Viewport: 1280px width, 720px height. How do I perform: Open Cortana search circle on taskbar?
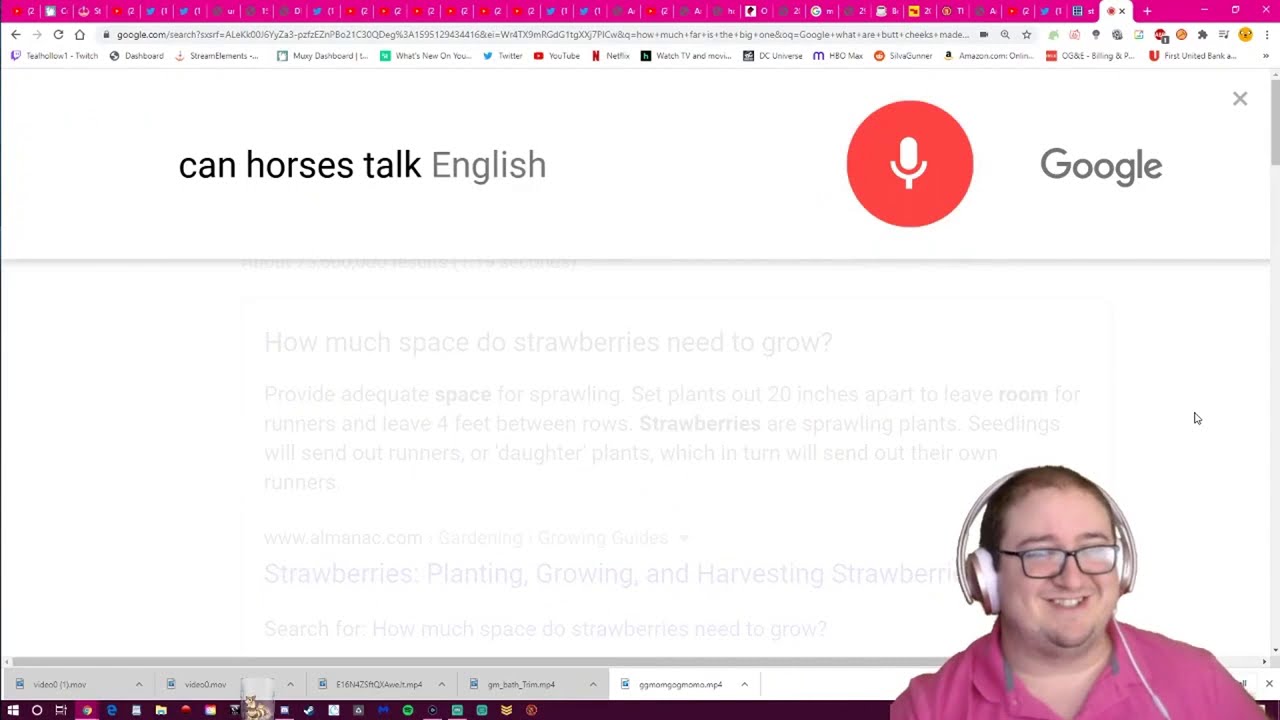[x=37, y=710]
